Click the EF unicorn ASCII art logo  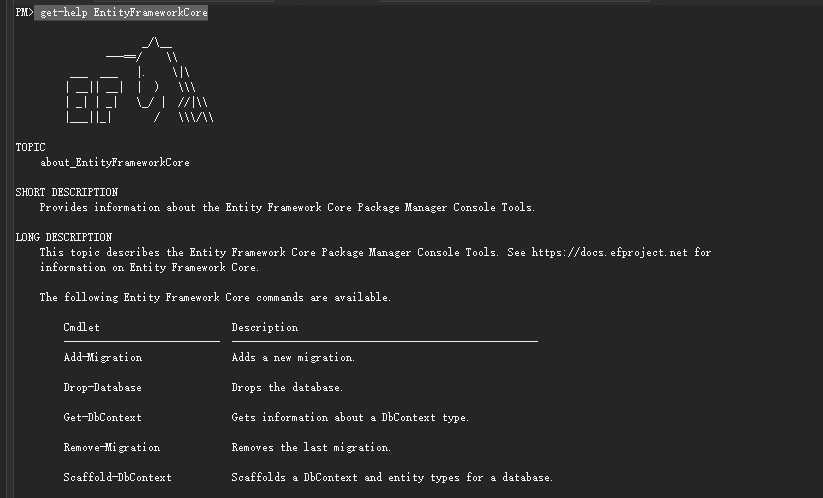point(140,80)
